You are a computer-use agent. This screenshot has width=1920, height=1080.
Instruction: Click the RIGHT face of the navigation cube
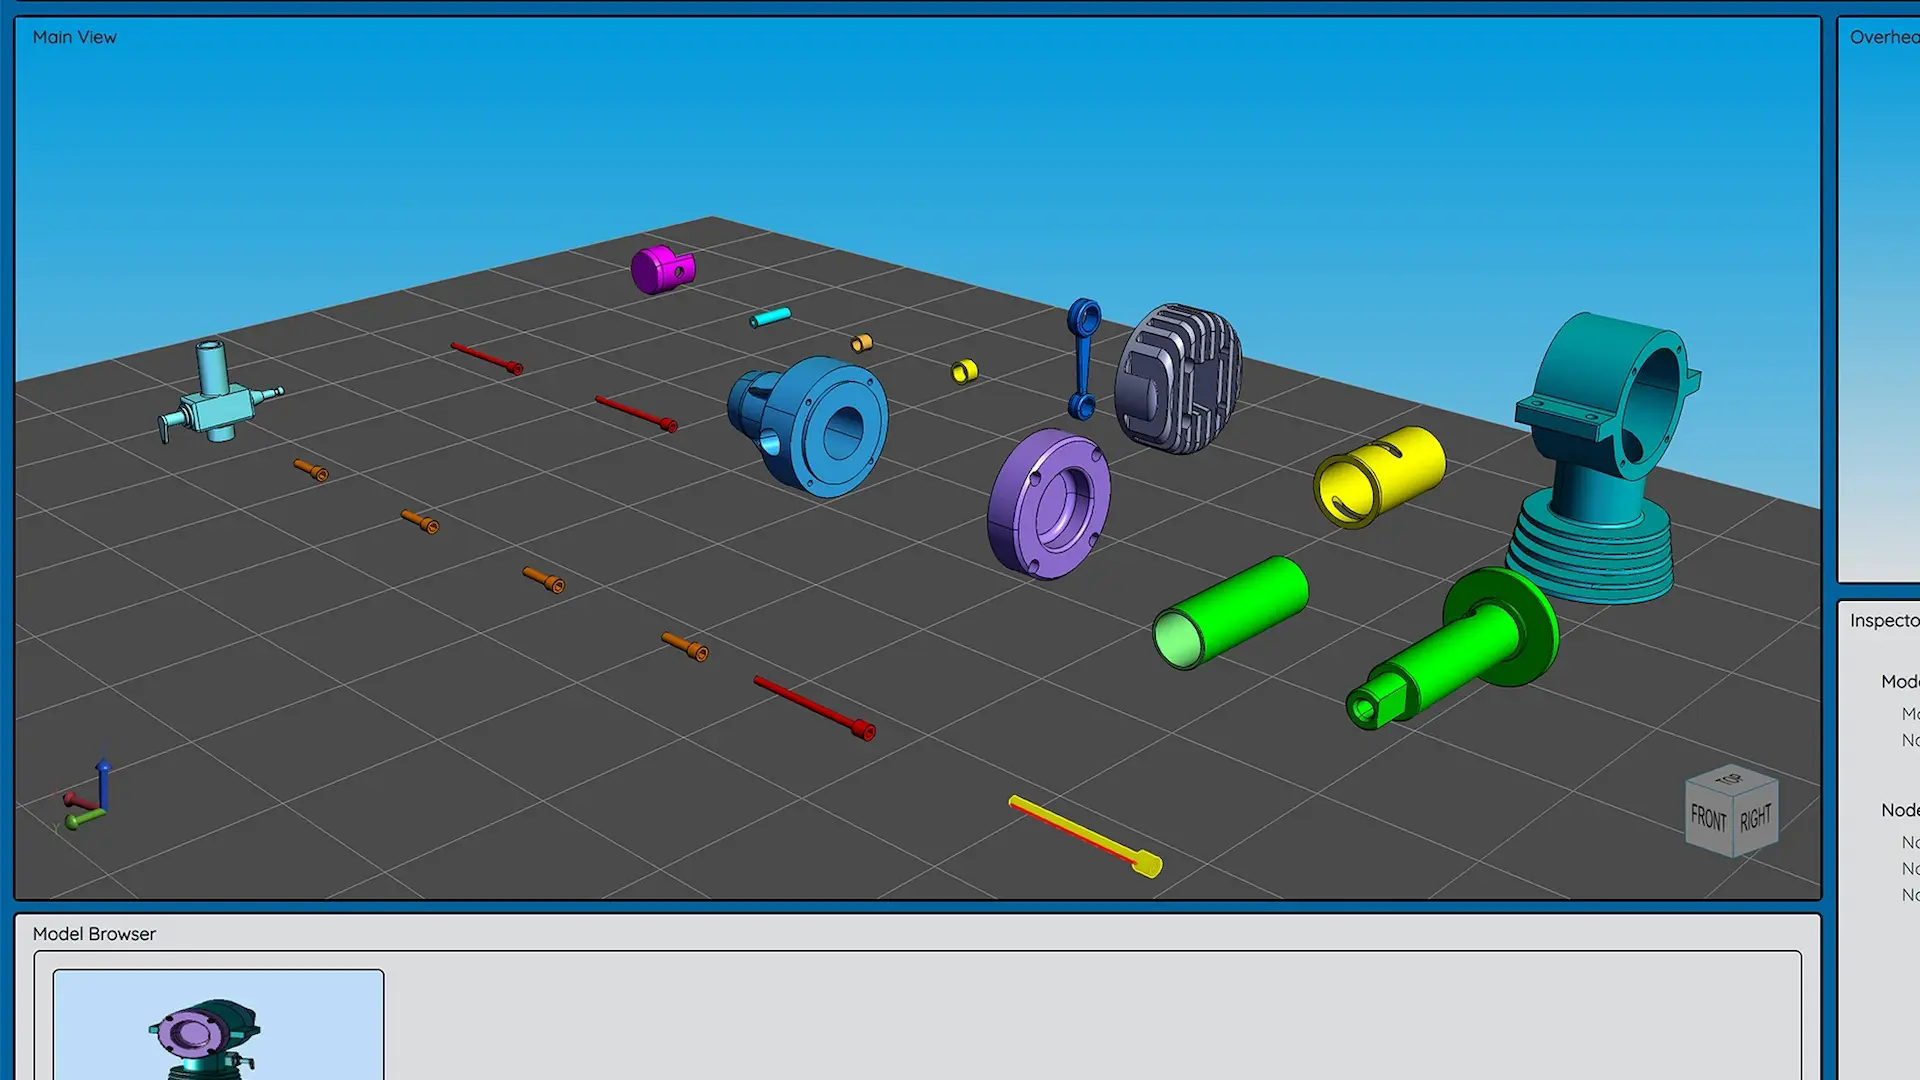[x=1753, y=818]
